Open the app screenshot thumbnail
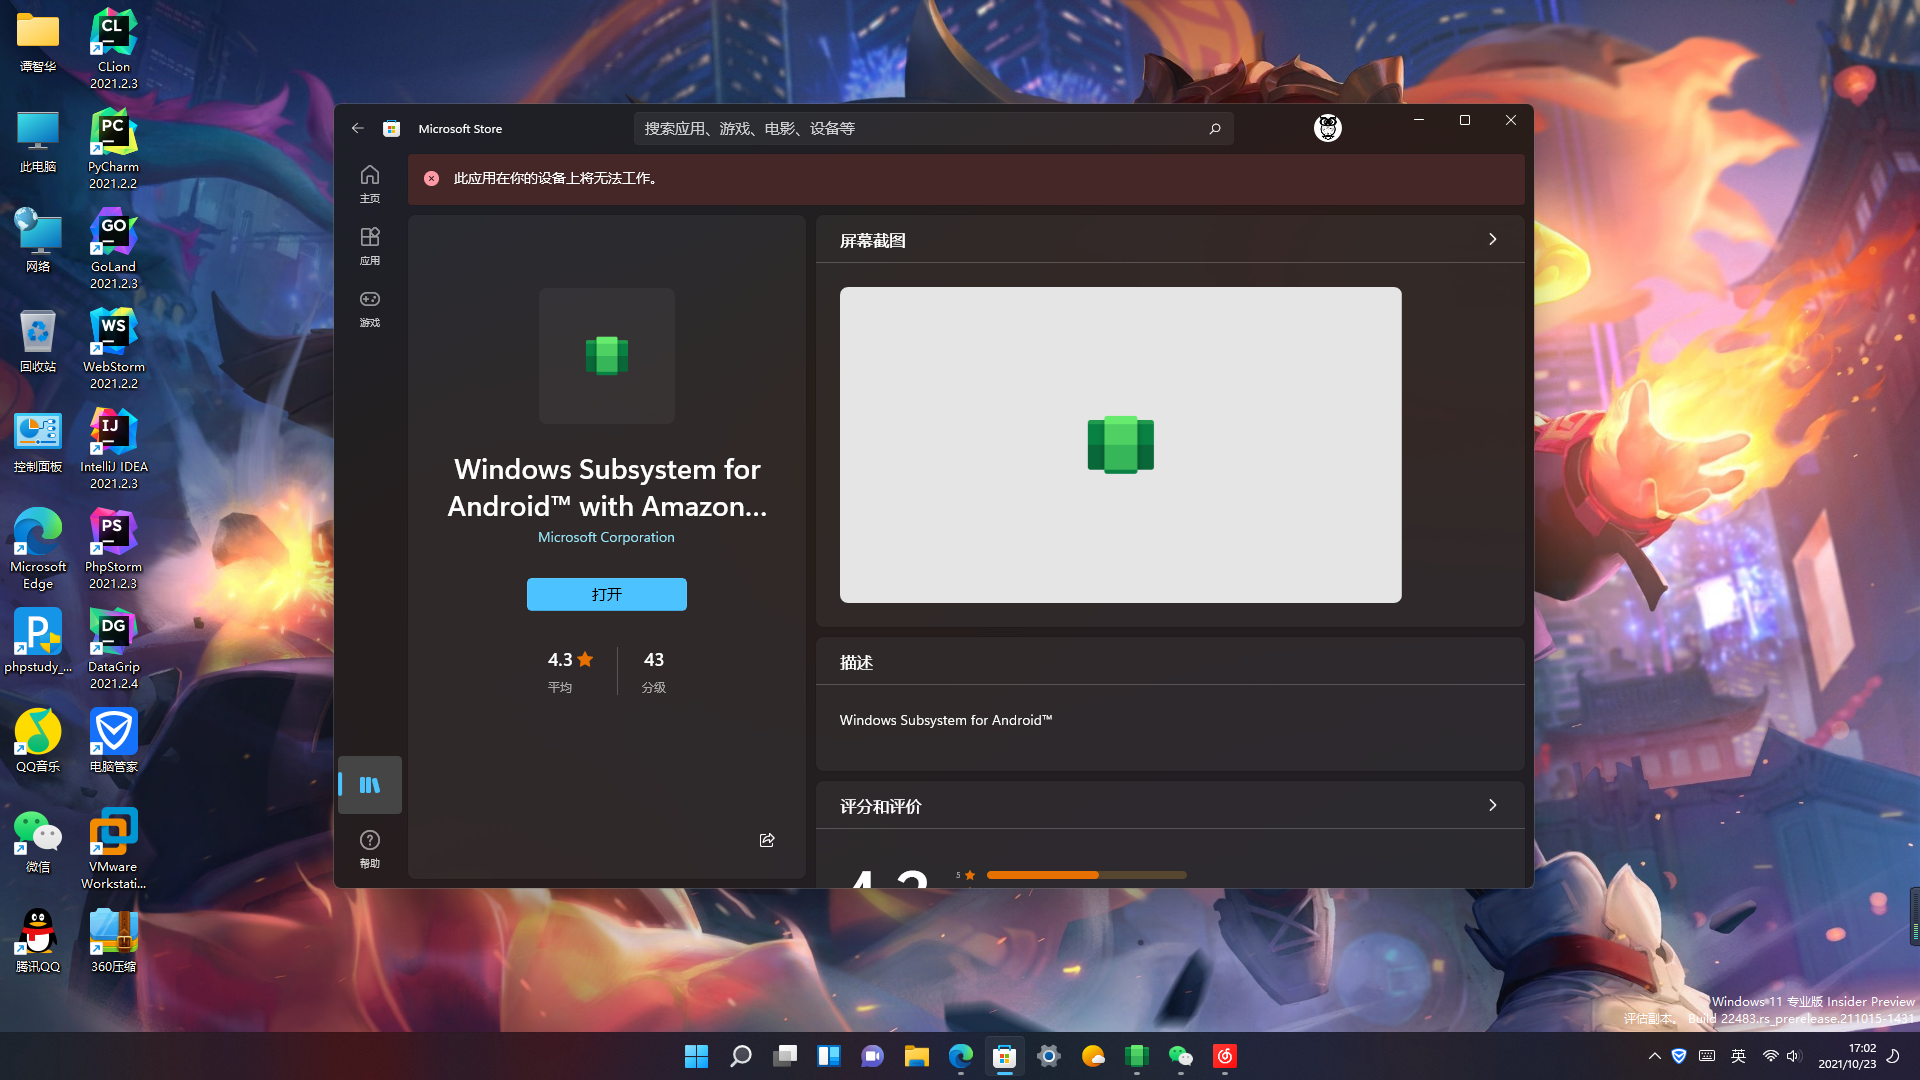 coord(1120,445)
